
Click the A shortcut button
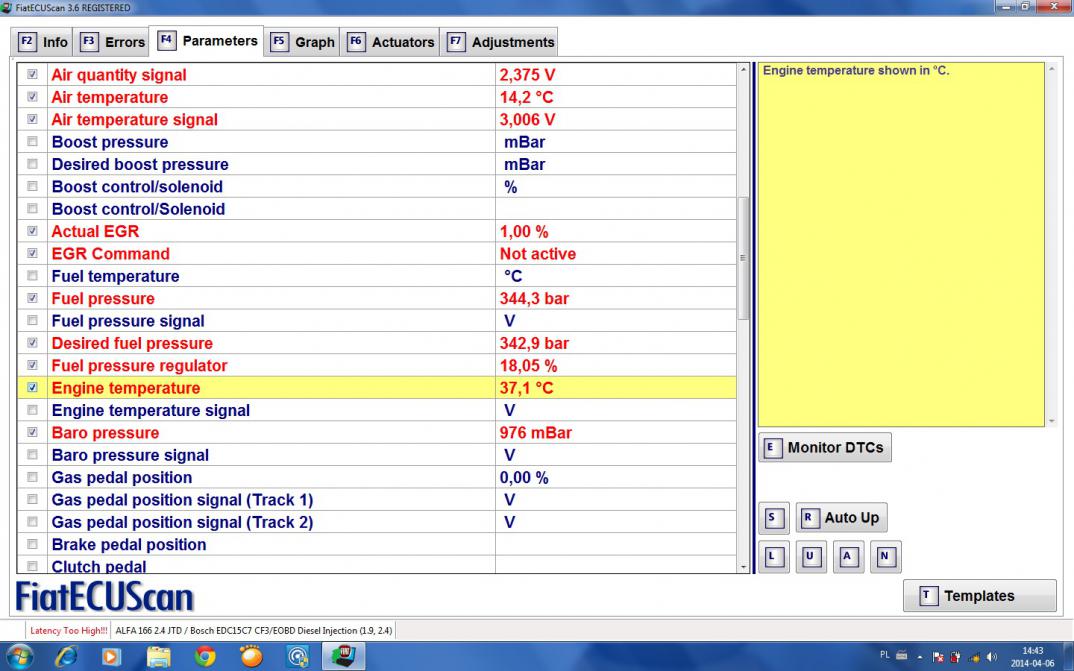[x=848, y=557]
